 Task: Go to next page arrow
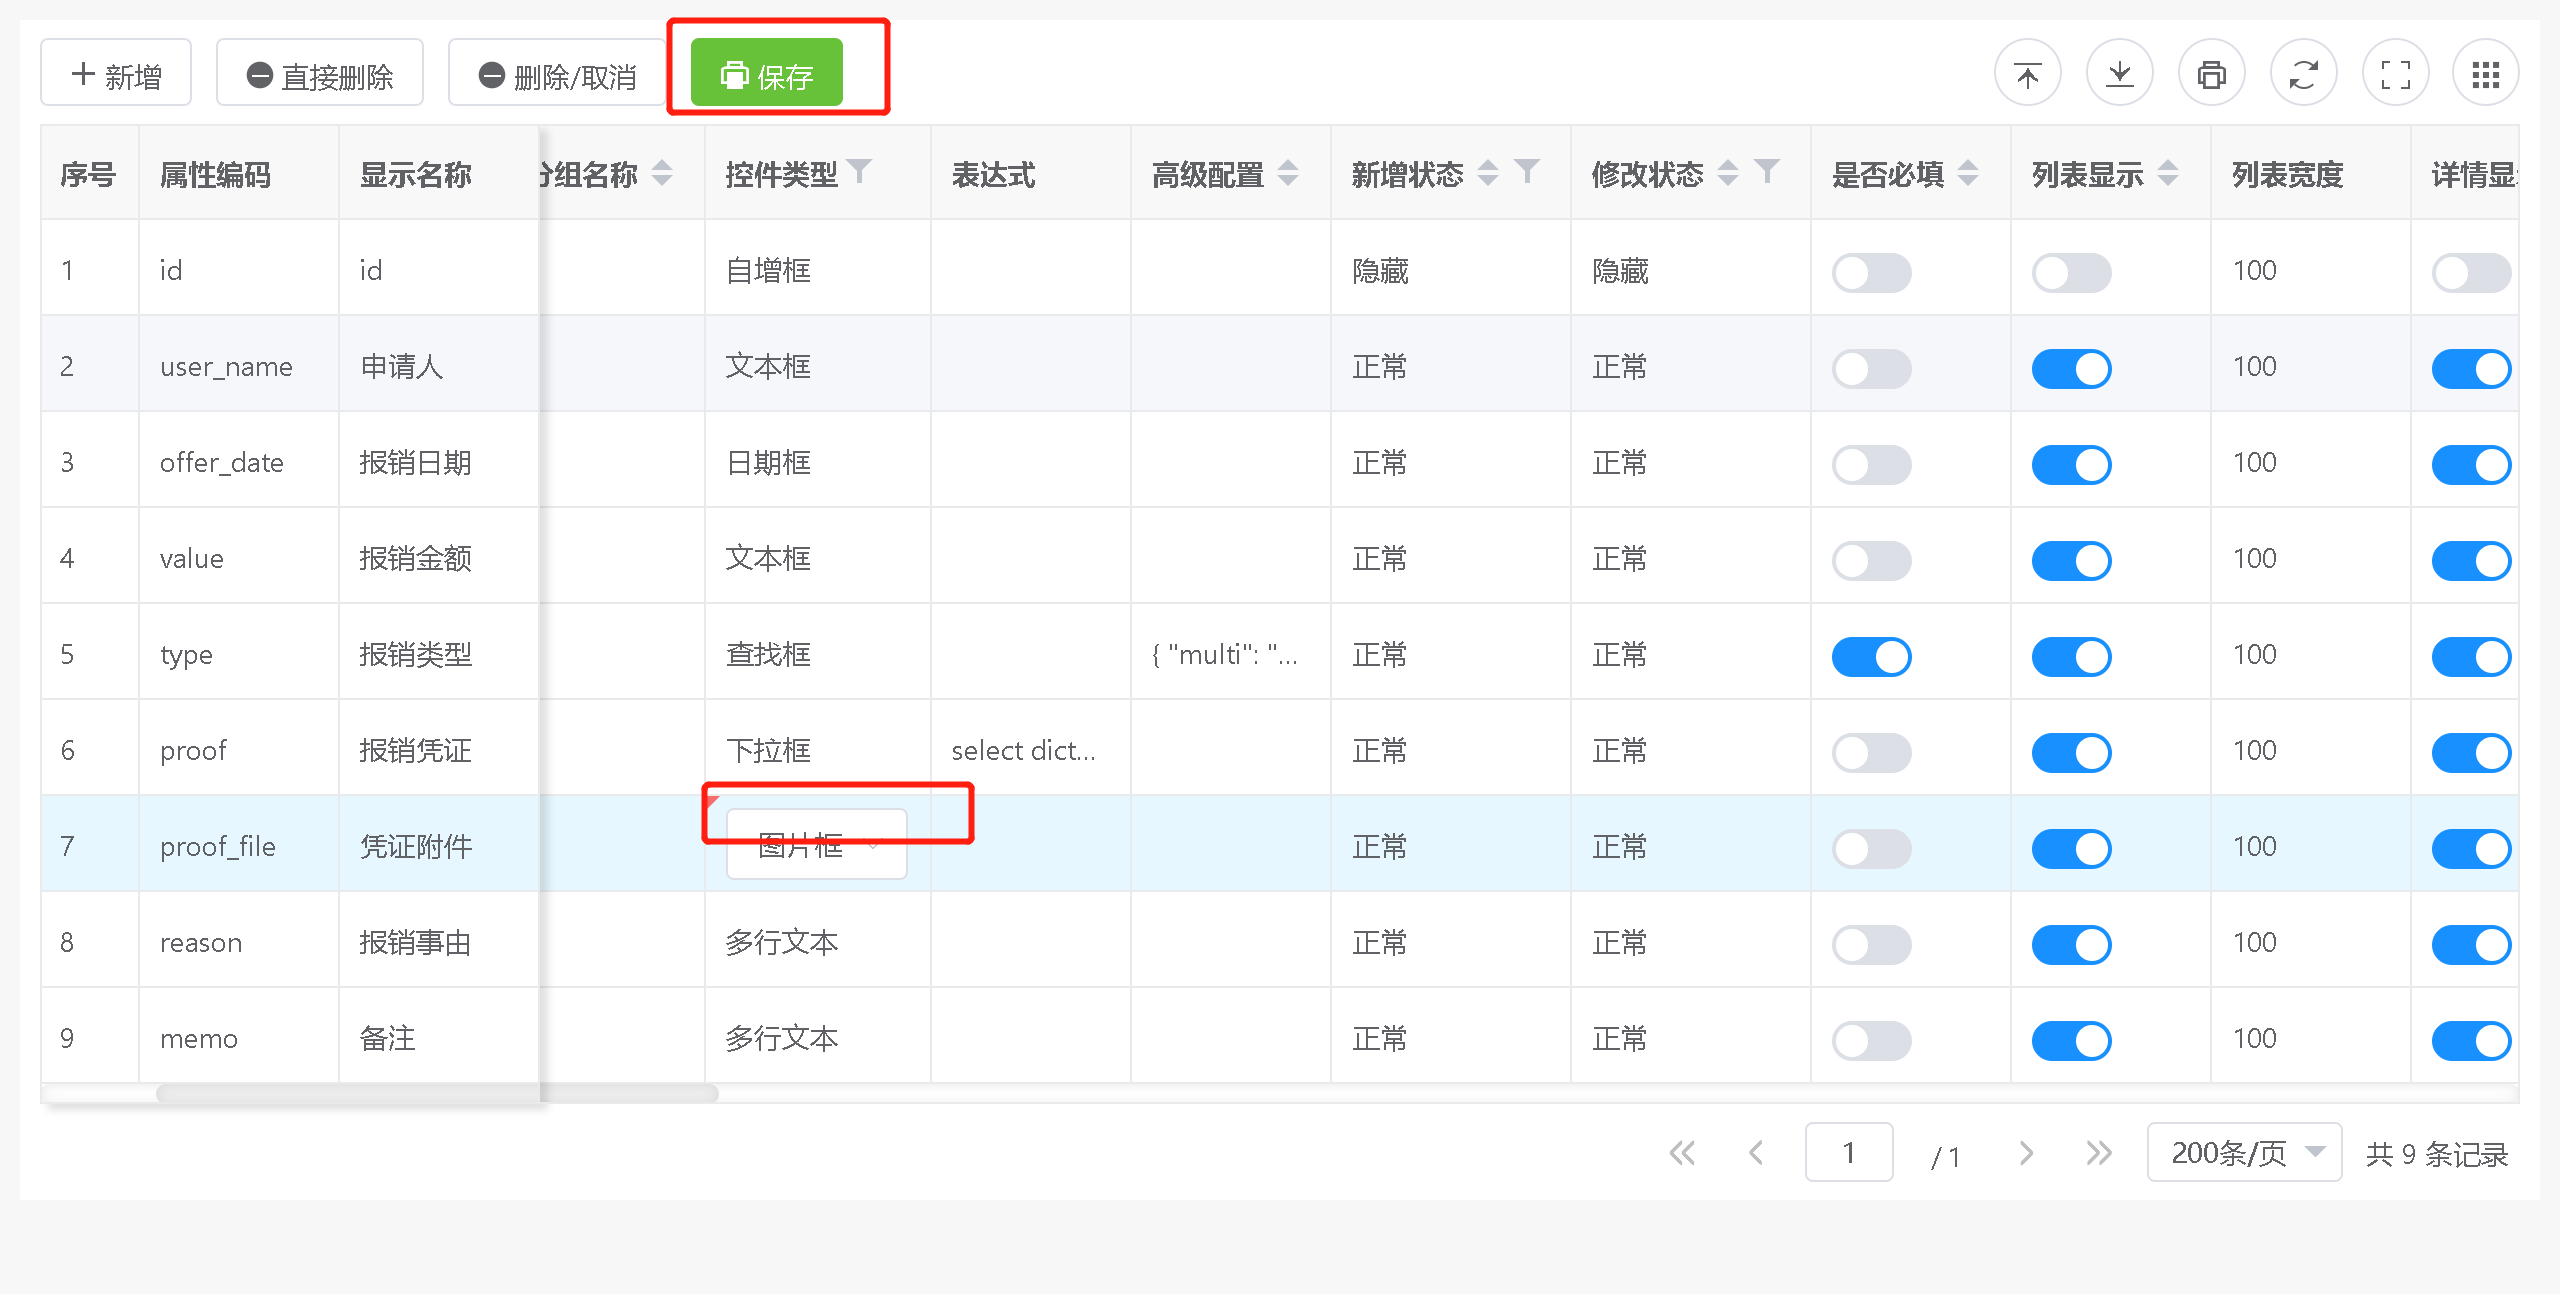pyautogui.click(x=2026, y=1153)
